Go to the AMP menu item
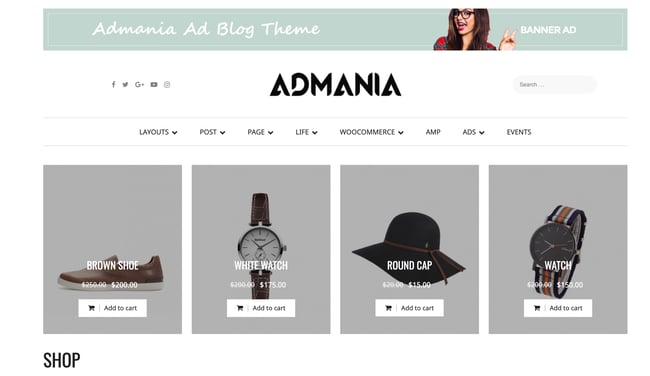Viewport: 650px width, 376px height. click(433, 132)
